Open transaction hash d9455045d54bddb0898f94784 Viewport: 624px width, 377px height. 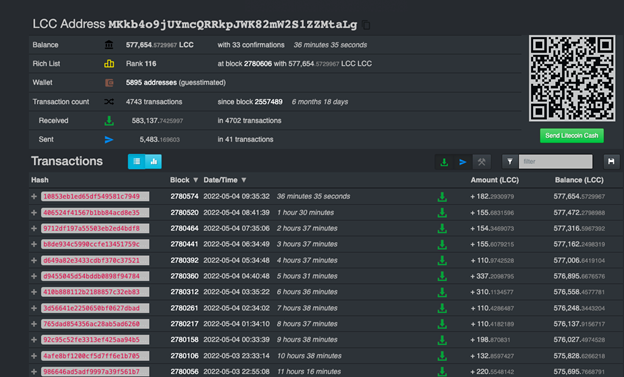tap(95, 276)
